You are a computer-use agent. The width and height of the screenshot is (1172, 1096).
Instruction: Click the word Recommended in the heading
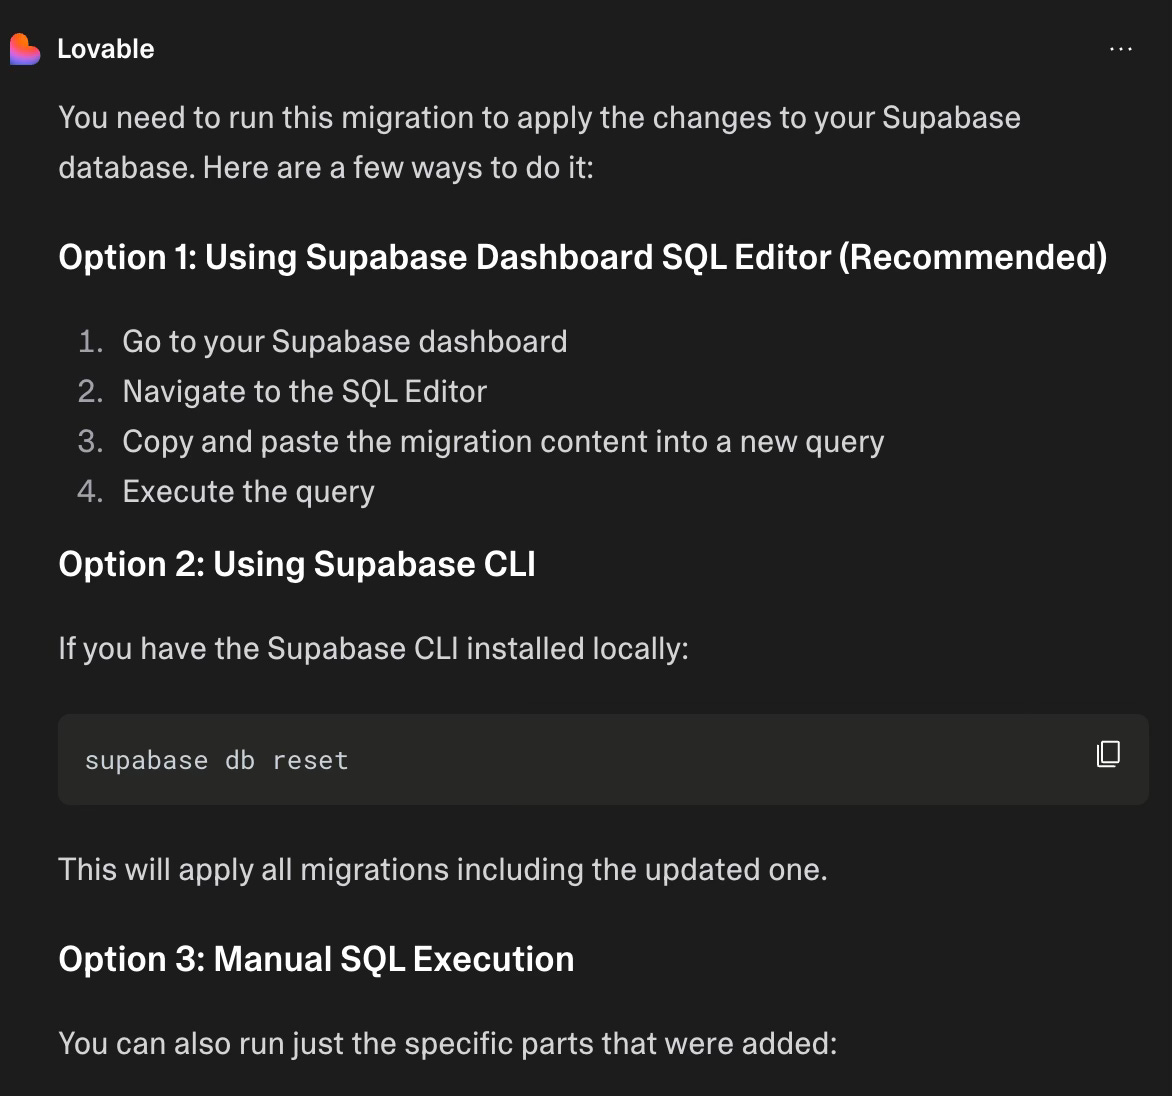[973, 257]
